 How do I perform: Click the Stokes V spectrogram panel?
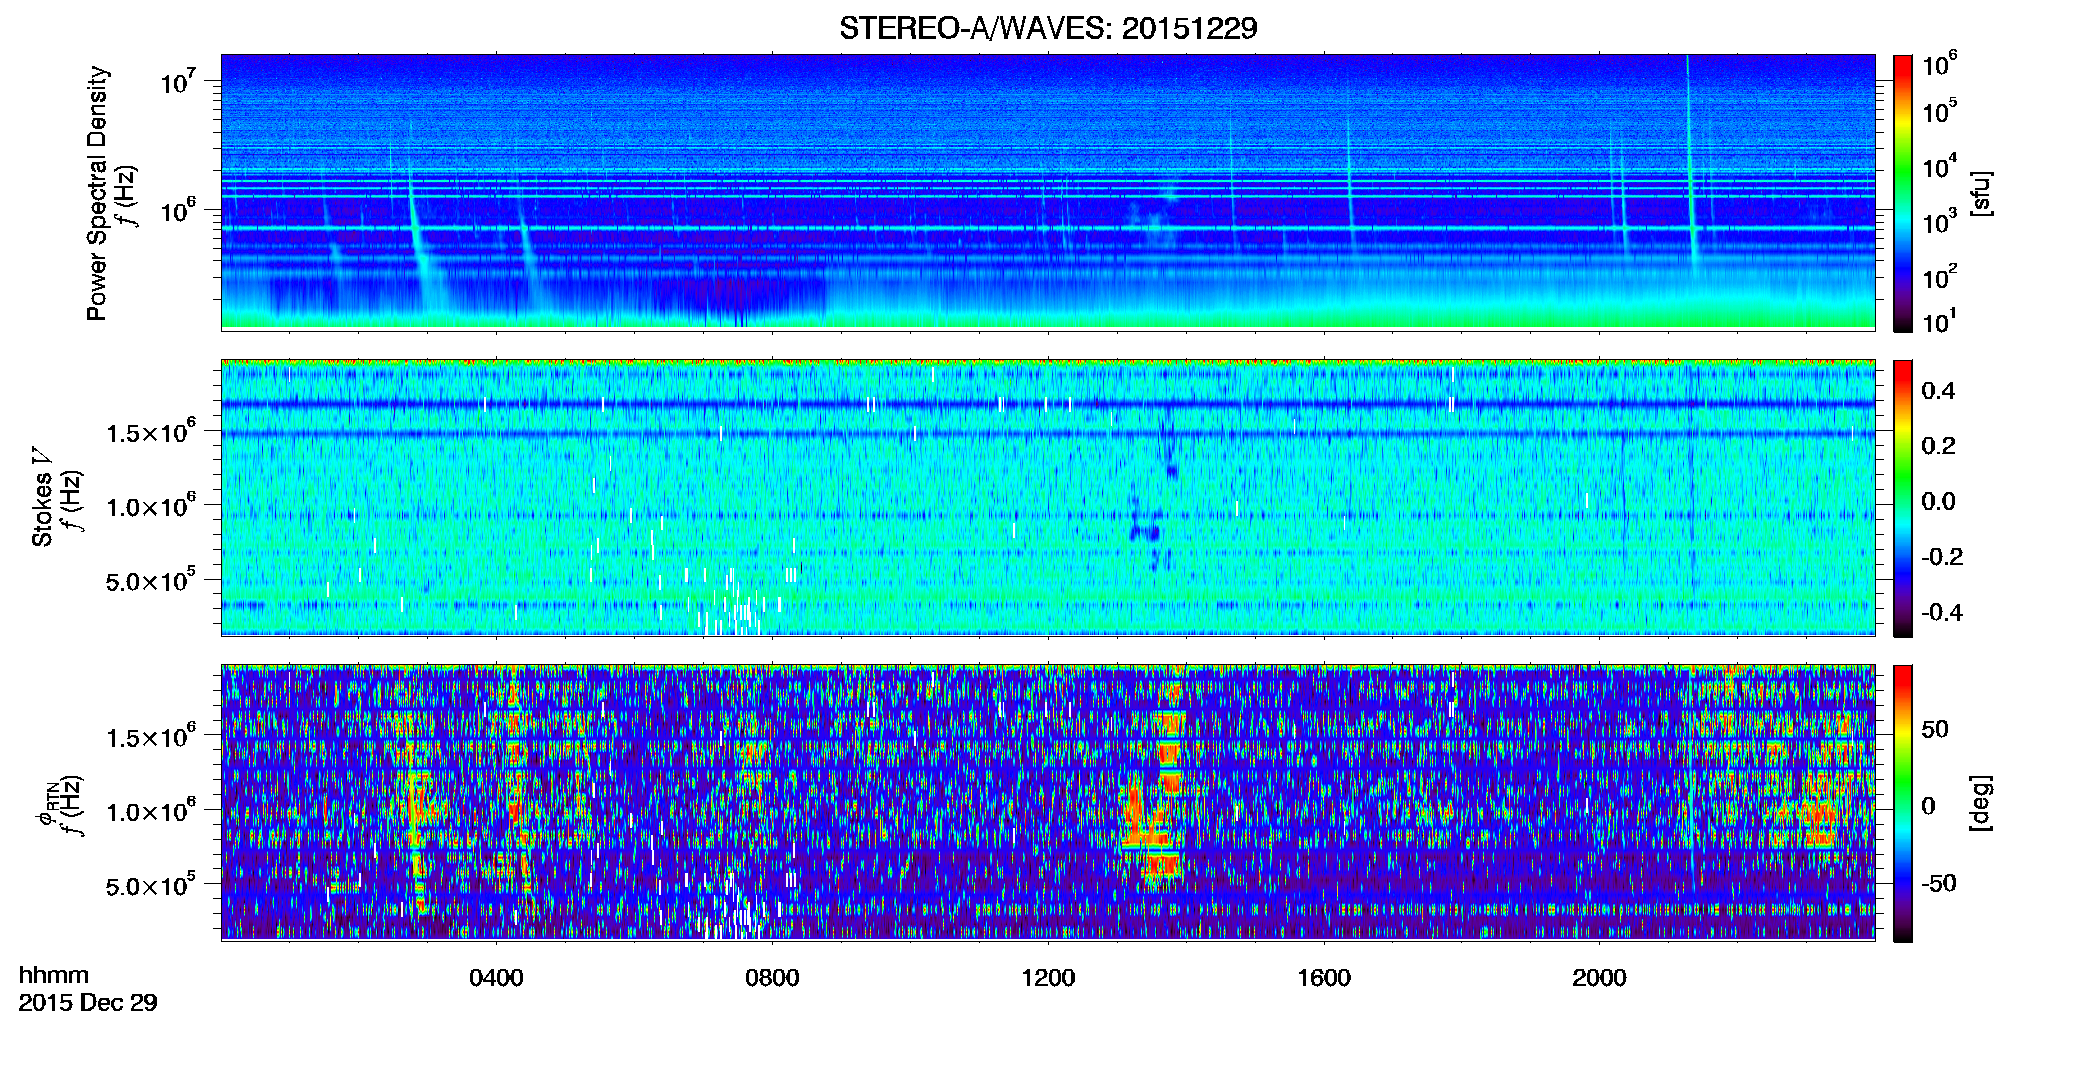(1048, 497)
